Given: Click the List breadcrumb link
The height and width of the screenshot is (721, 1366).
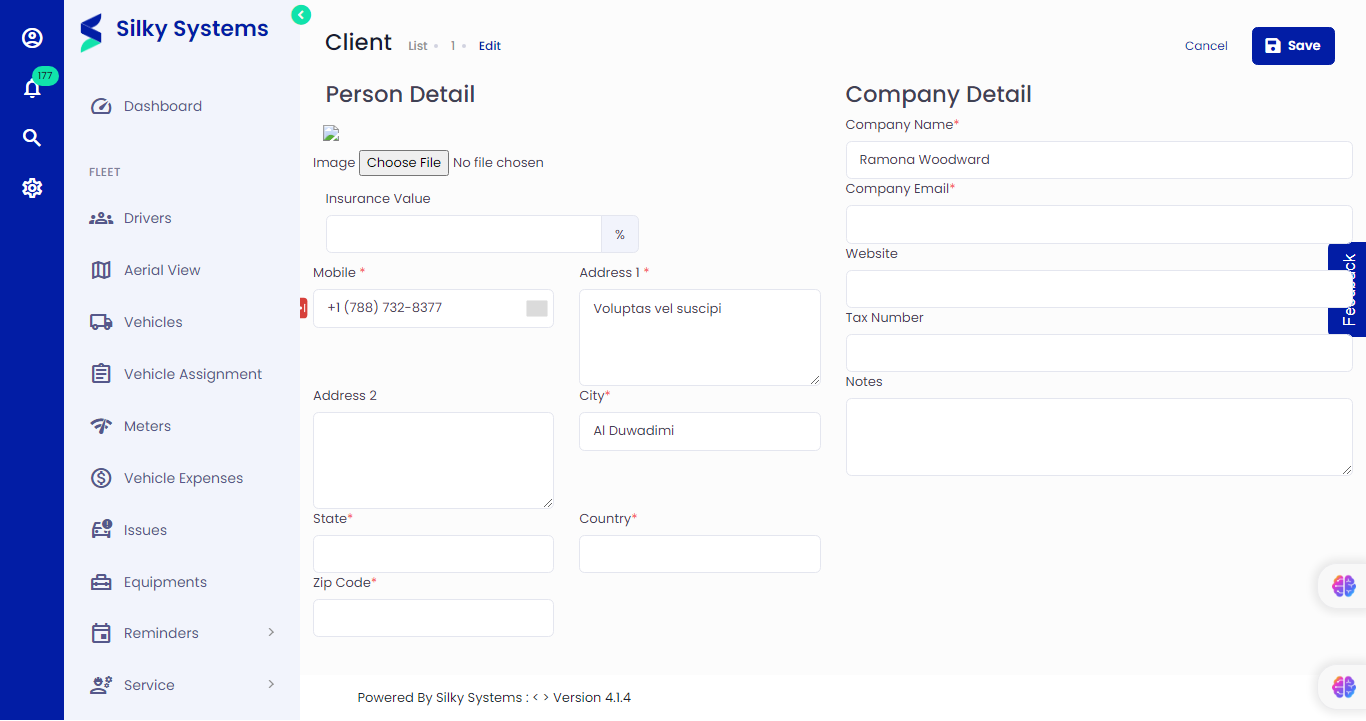Looking at the screenshot, I should 418,46.
